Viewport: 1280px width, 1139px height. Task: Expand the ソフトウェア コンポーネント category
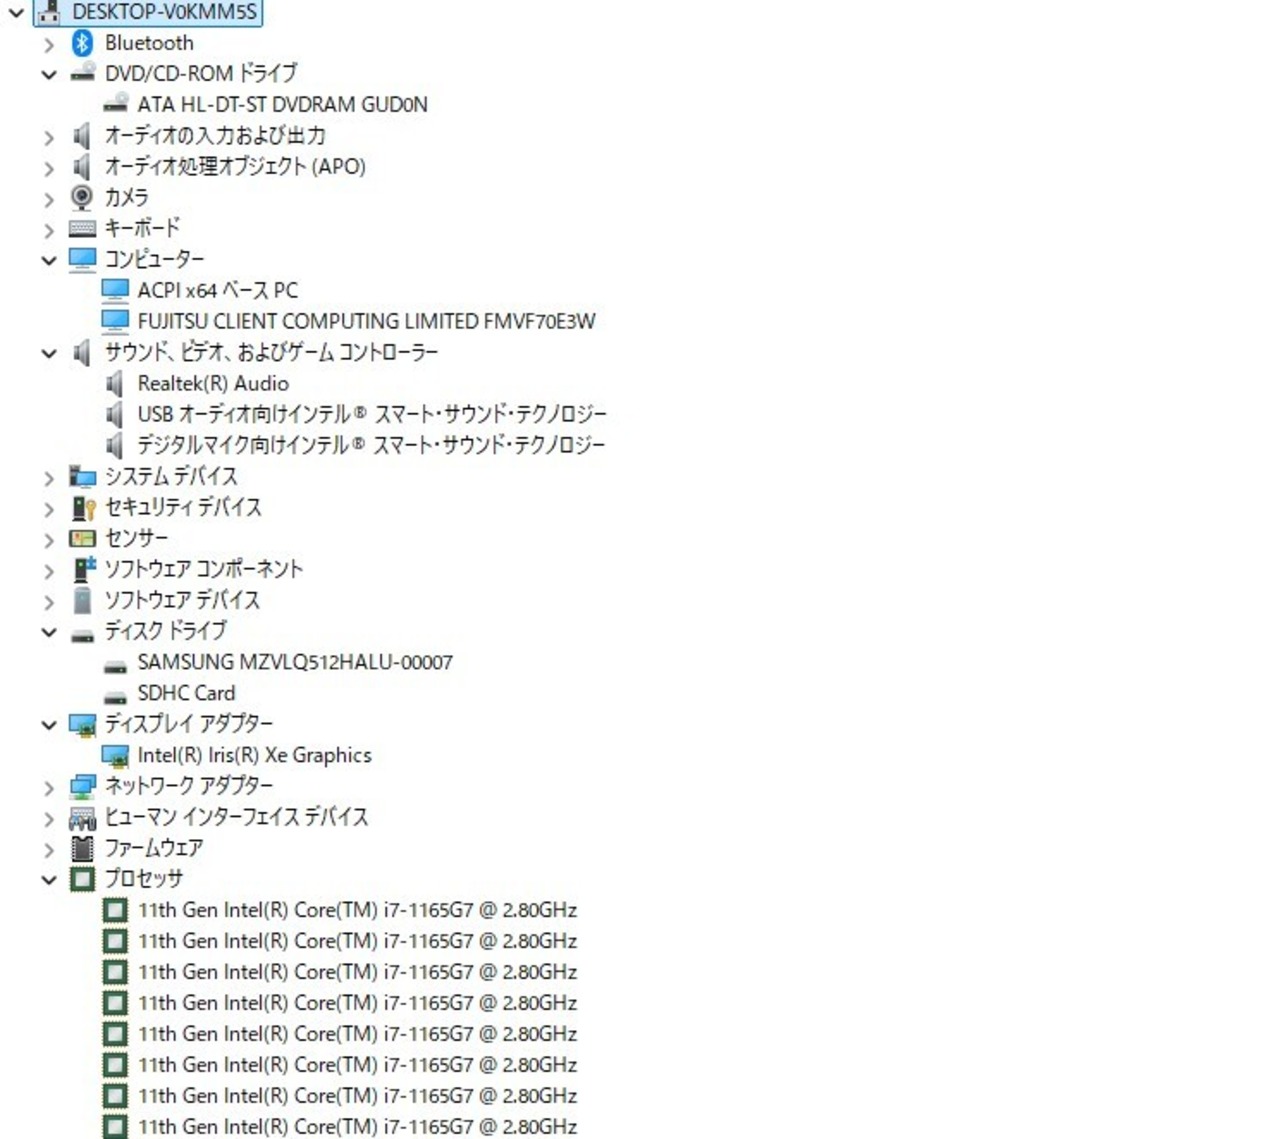(49, 571)
